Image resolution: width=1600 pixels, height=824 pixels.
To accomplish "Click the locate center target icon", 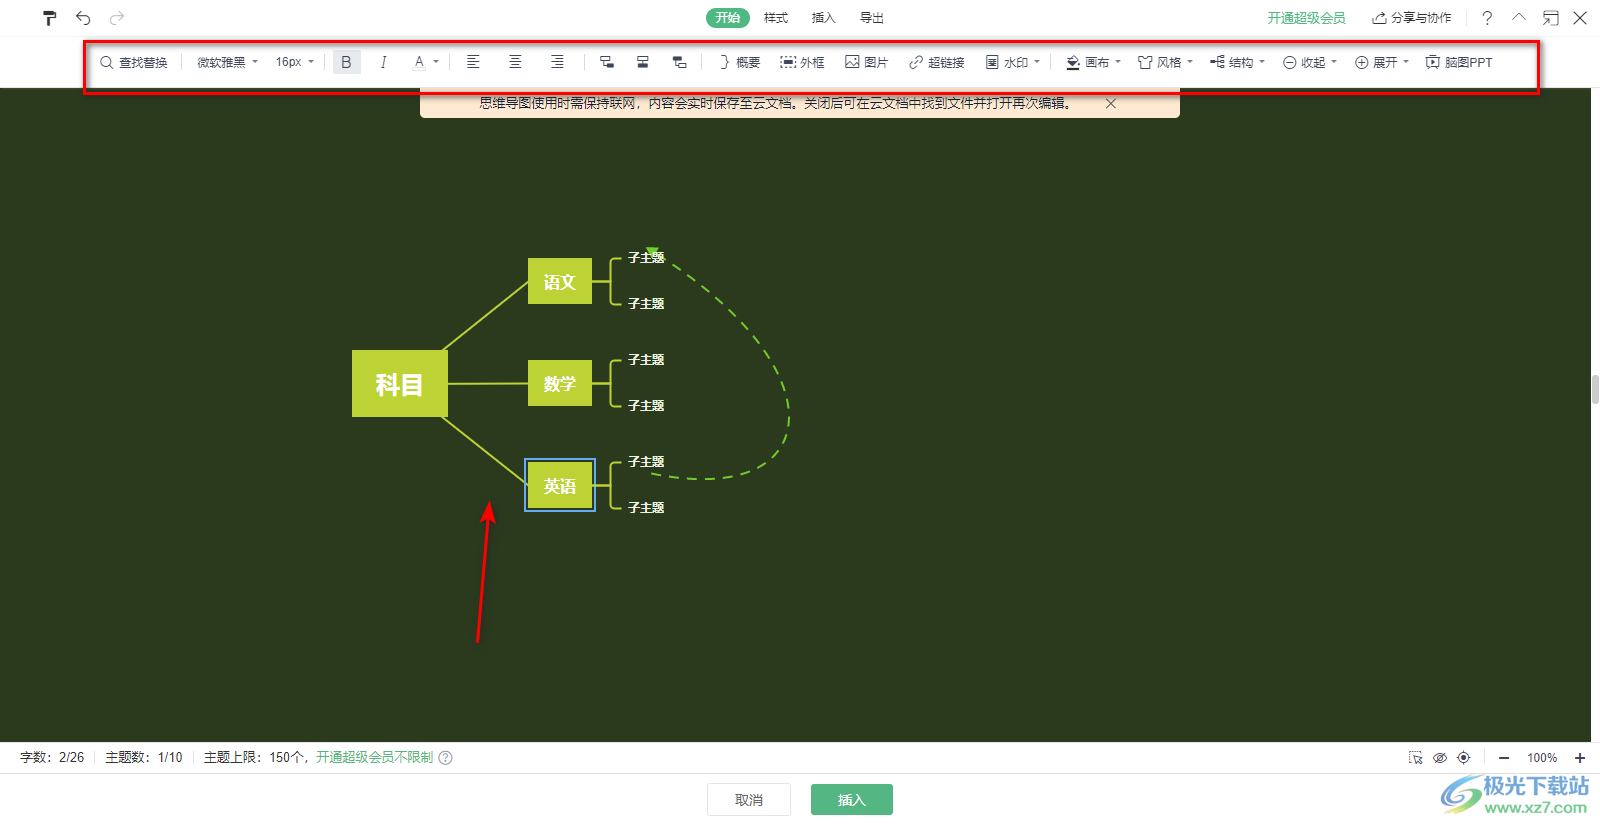I will pyautogui.click(x=1464, y=757).
